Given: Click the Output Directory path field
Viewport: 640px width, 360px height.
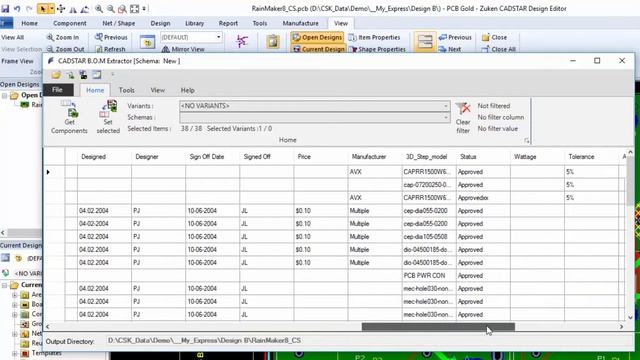Looking at the screenshot, I should 367,340.
